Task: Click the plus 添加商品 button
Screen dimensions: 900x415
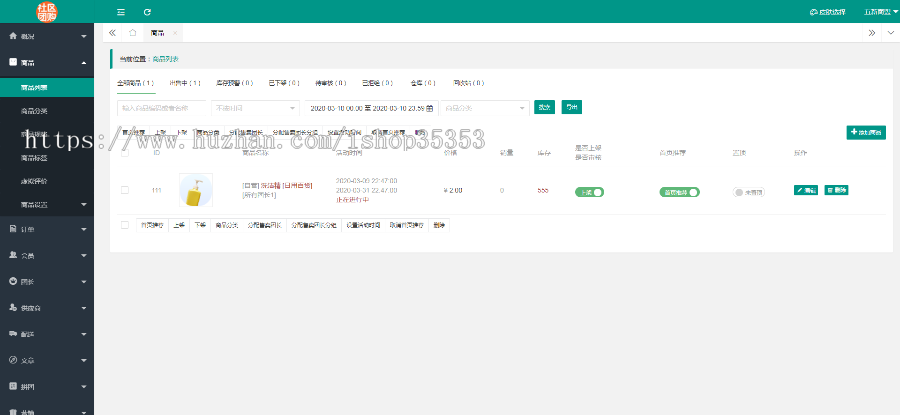Action: point(866,133)
